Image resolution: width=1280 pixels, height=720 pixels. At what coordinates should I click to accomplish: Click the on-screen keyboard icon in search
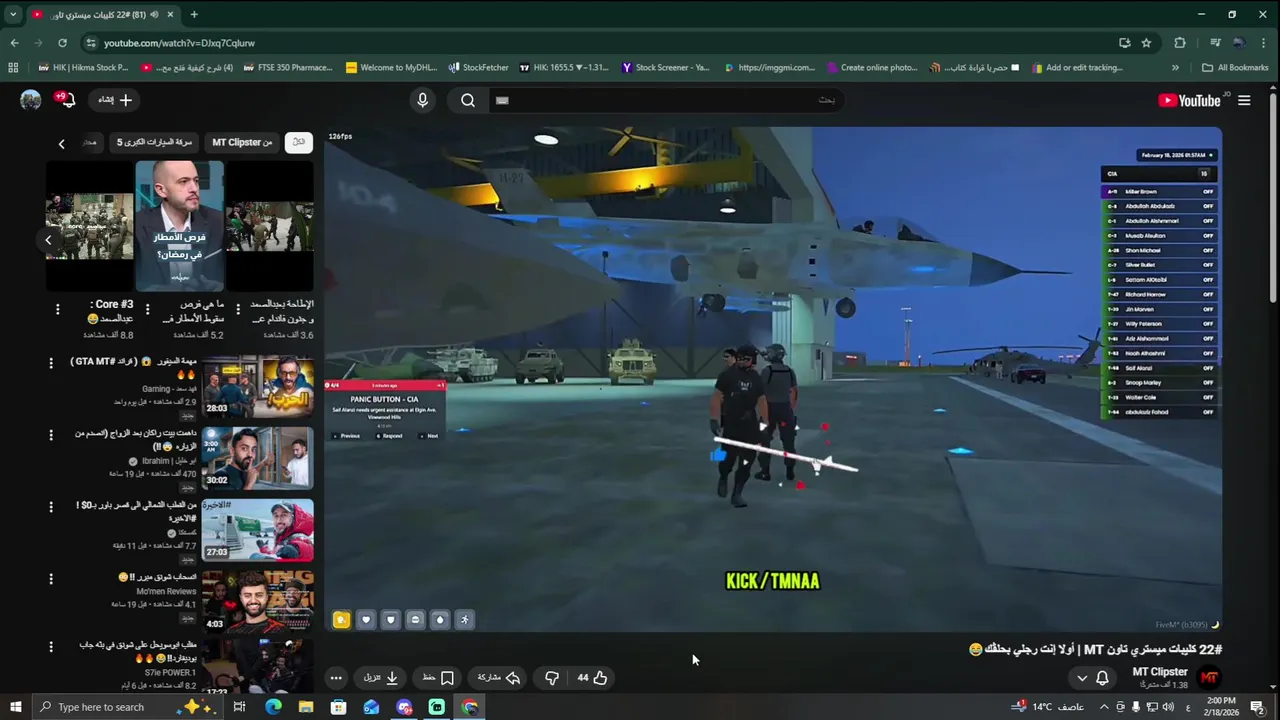point(502,100)
